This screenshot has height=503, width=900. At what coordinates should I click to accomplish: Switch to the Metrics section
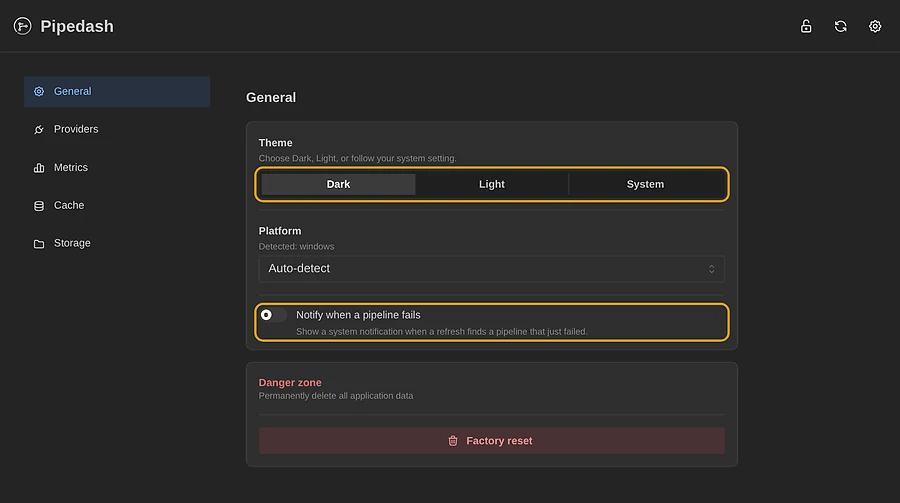(x=117, y=168)
